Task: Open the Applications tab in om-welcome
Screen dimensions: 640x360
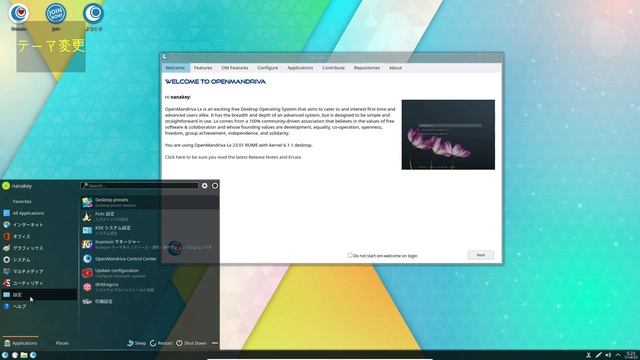Action: coord(300,68)
